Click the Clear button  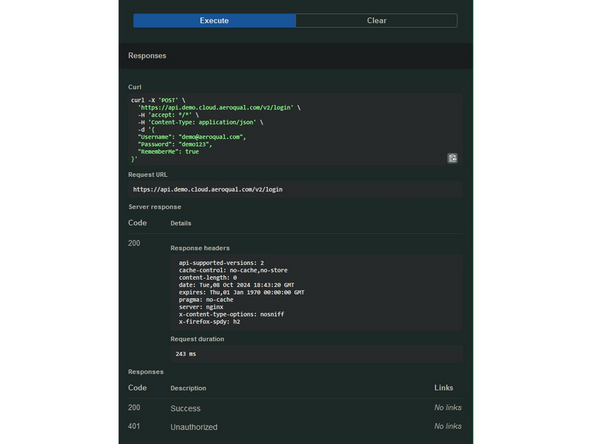click(x=376, y=20)
